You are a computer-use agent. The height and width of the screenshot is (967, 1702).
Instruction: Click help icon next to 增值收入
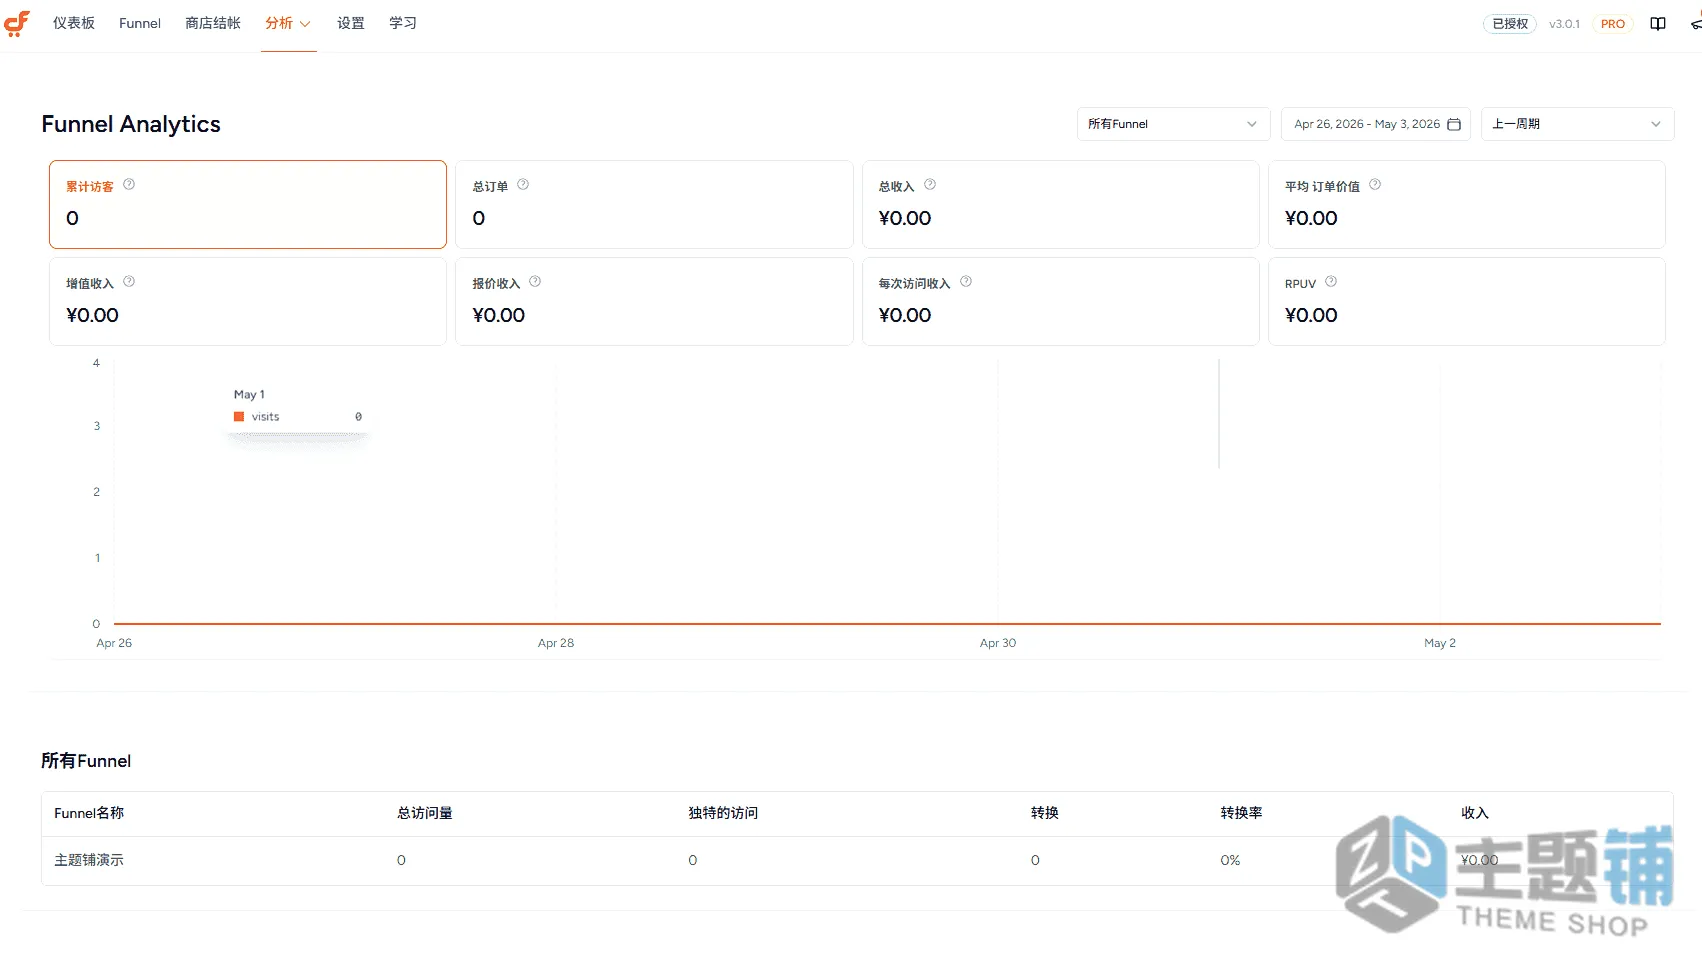(x=129, y=282)
